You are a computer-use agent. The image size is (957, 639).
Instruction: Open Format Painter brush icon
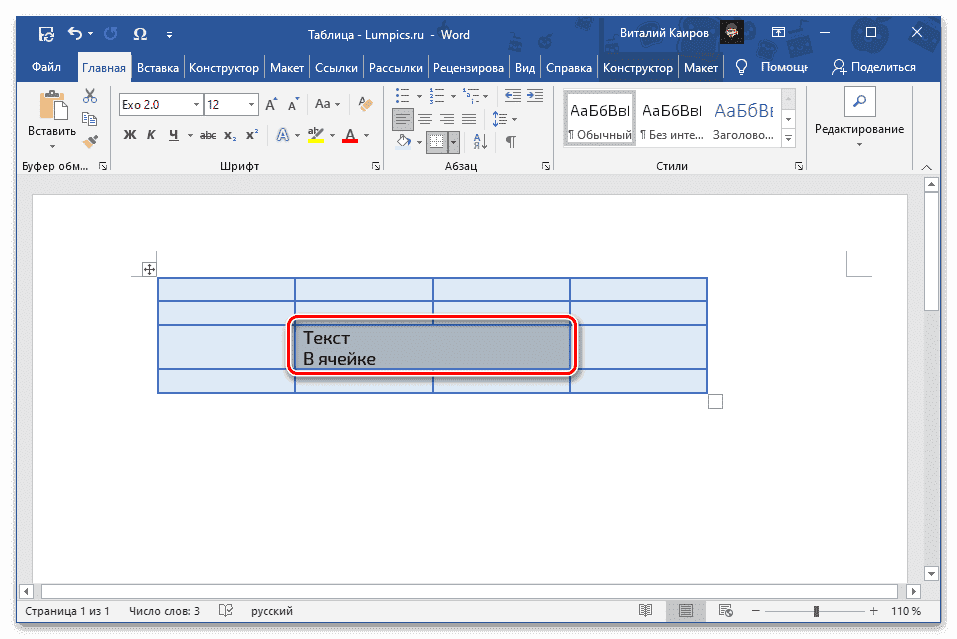[90, 139]
